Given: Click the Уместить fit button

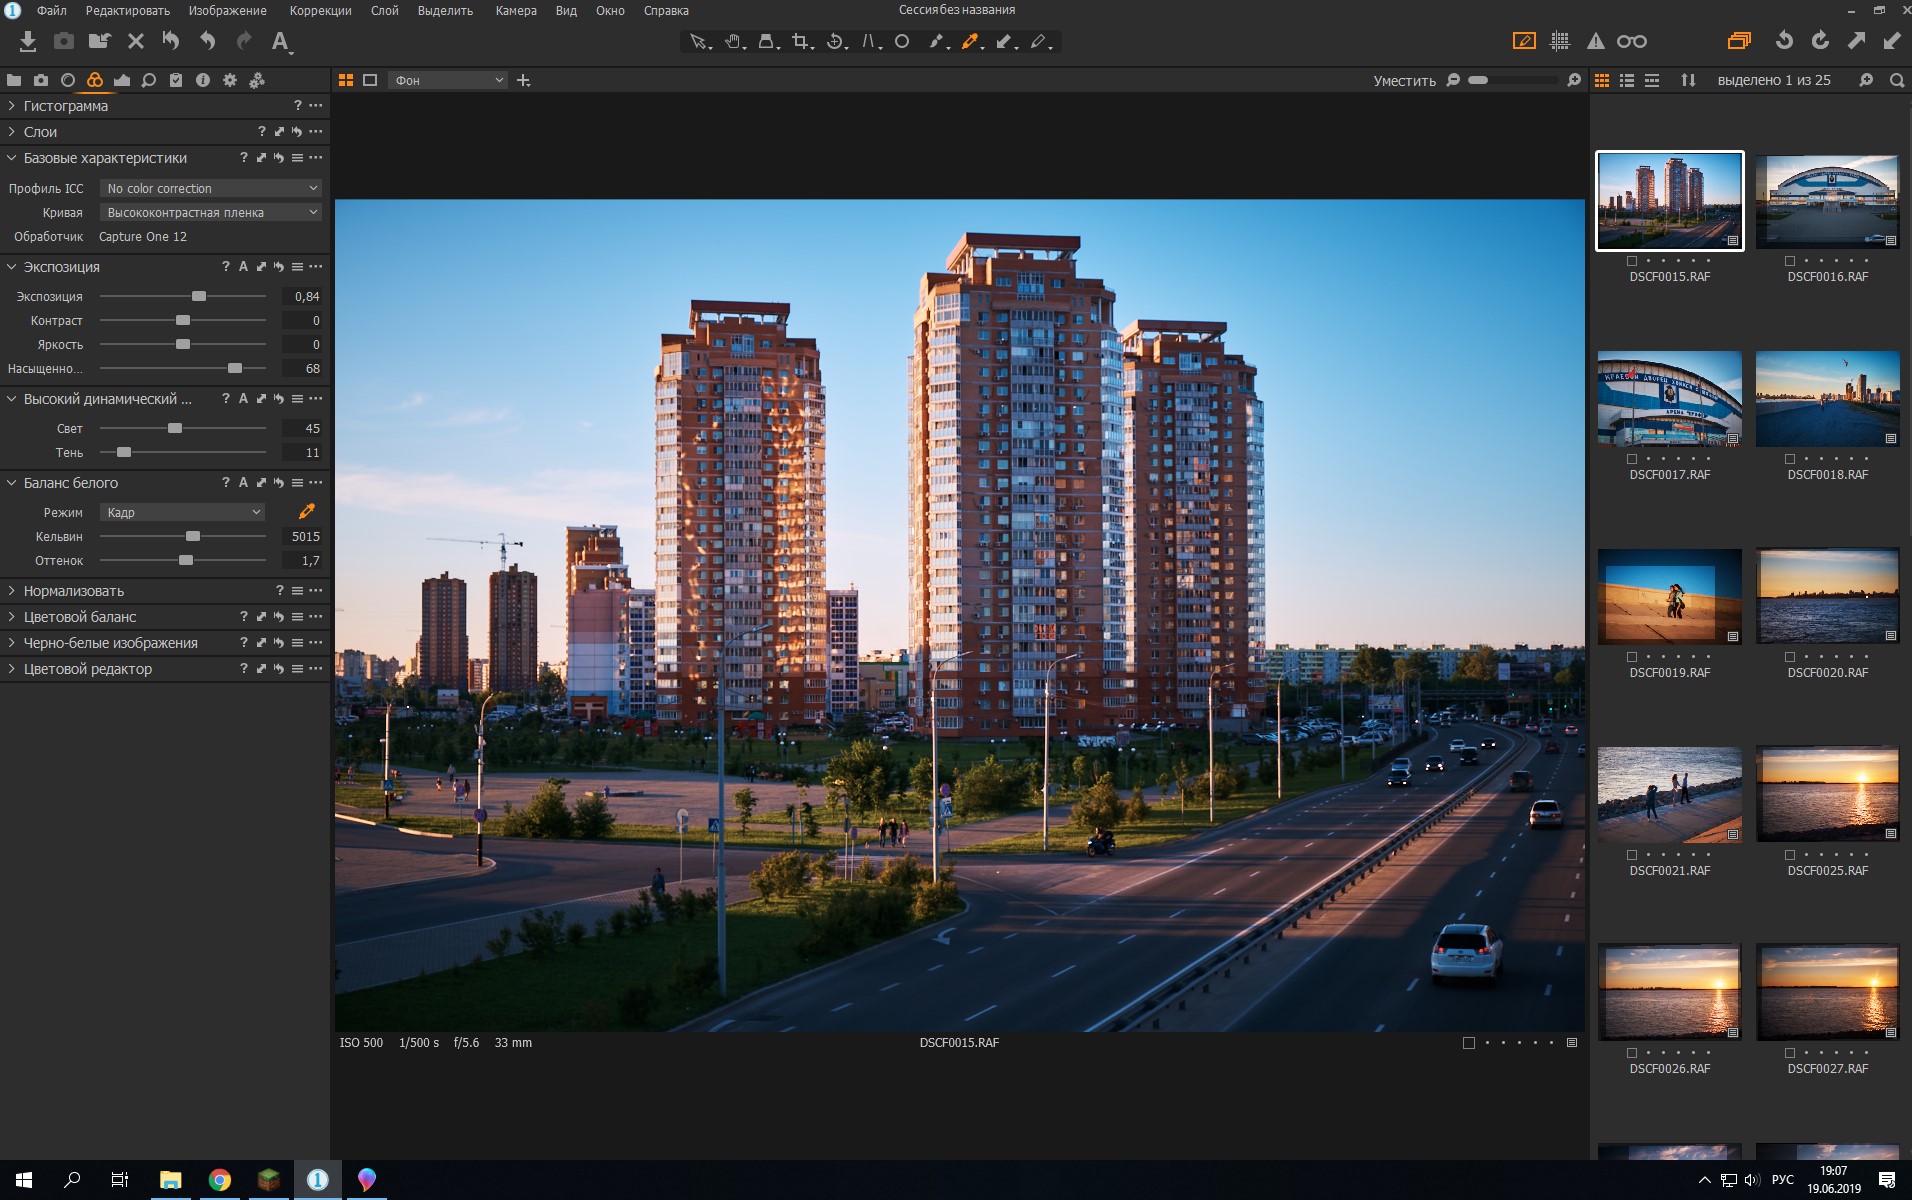Looking at the screenshot, I should coord(1404,81).
